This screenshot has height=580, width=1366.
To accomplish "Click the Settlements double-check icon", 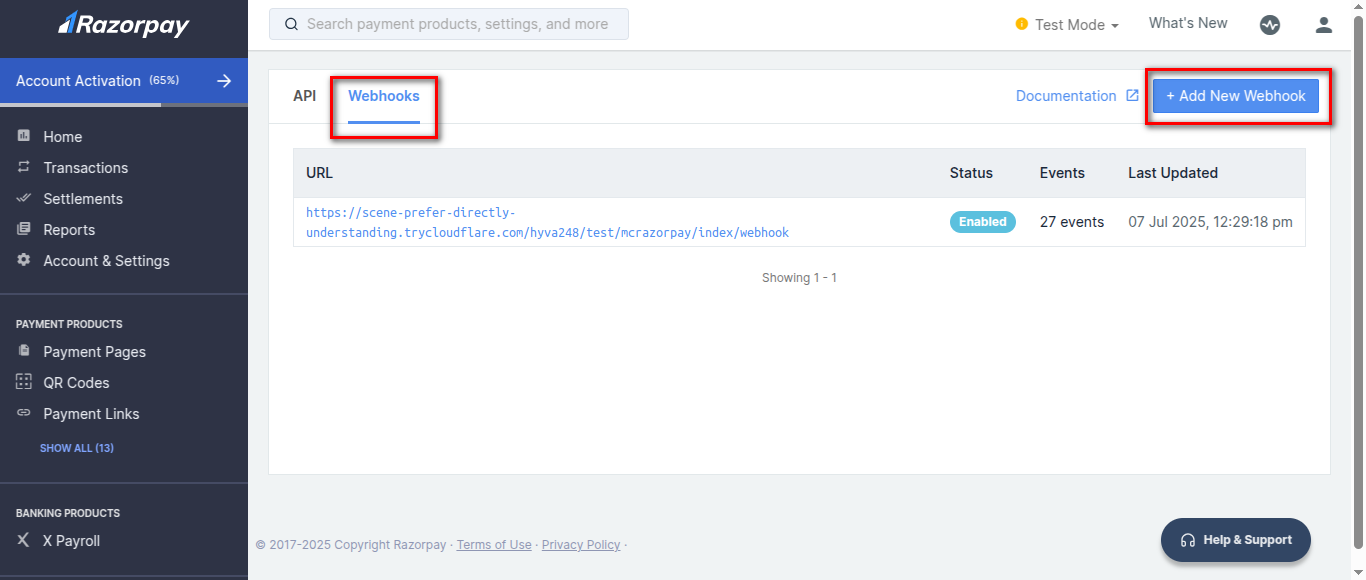I will coord(24,198).
